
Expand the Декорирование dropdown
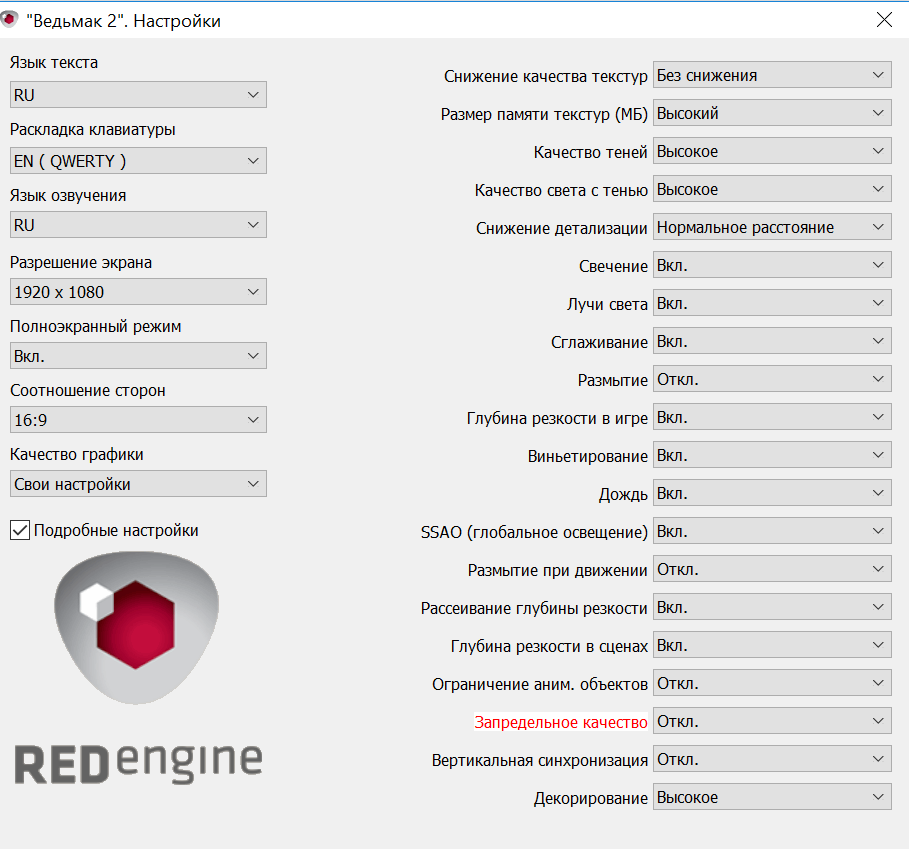[x=772, y=797]
